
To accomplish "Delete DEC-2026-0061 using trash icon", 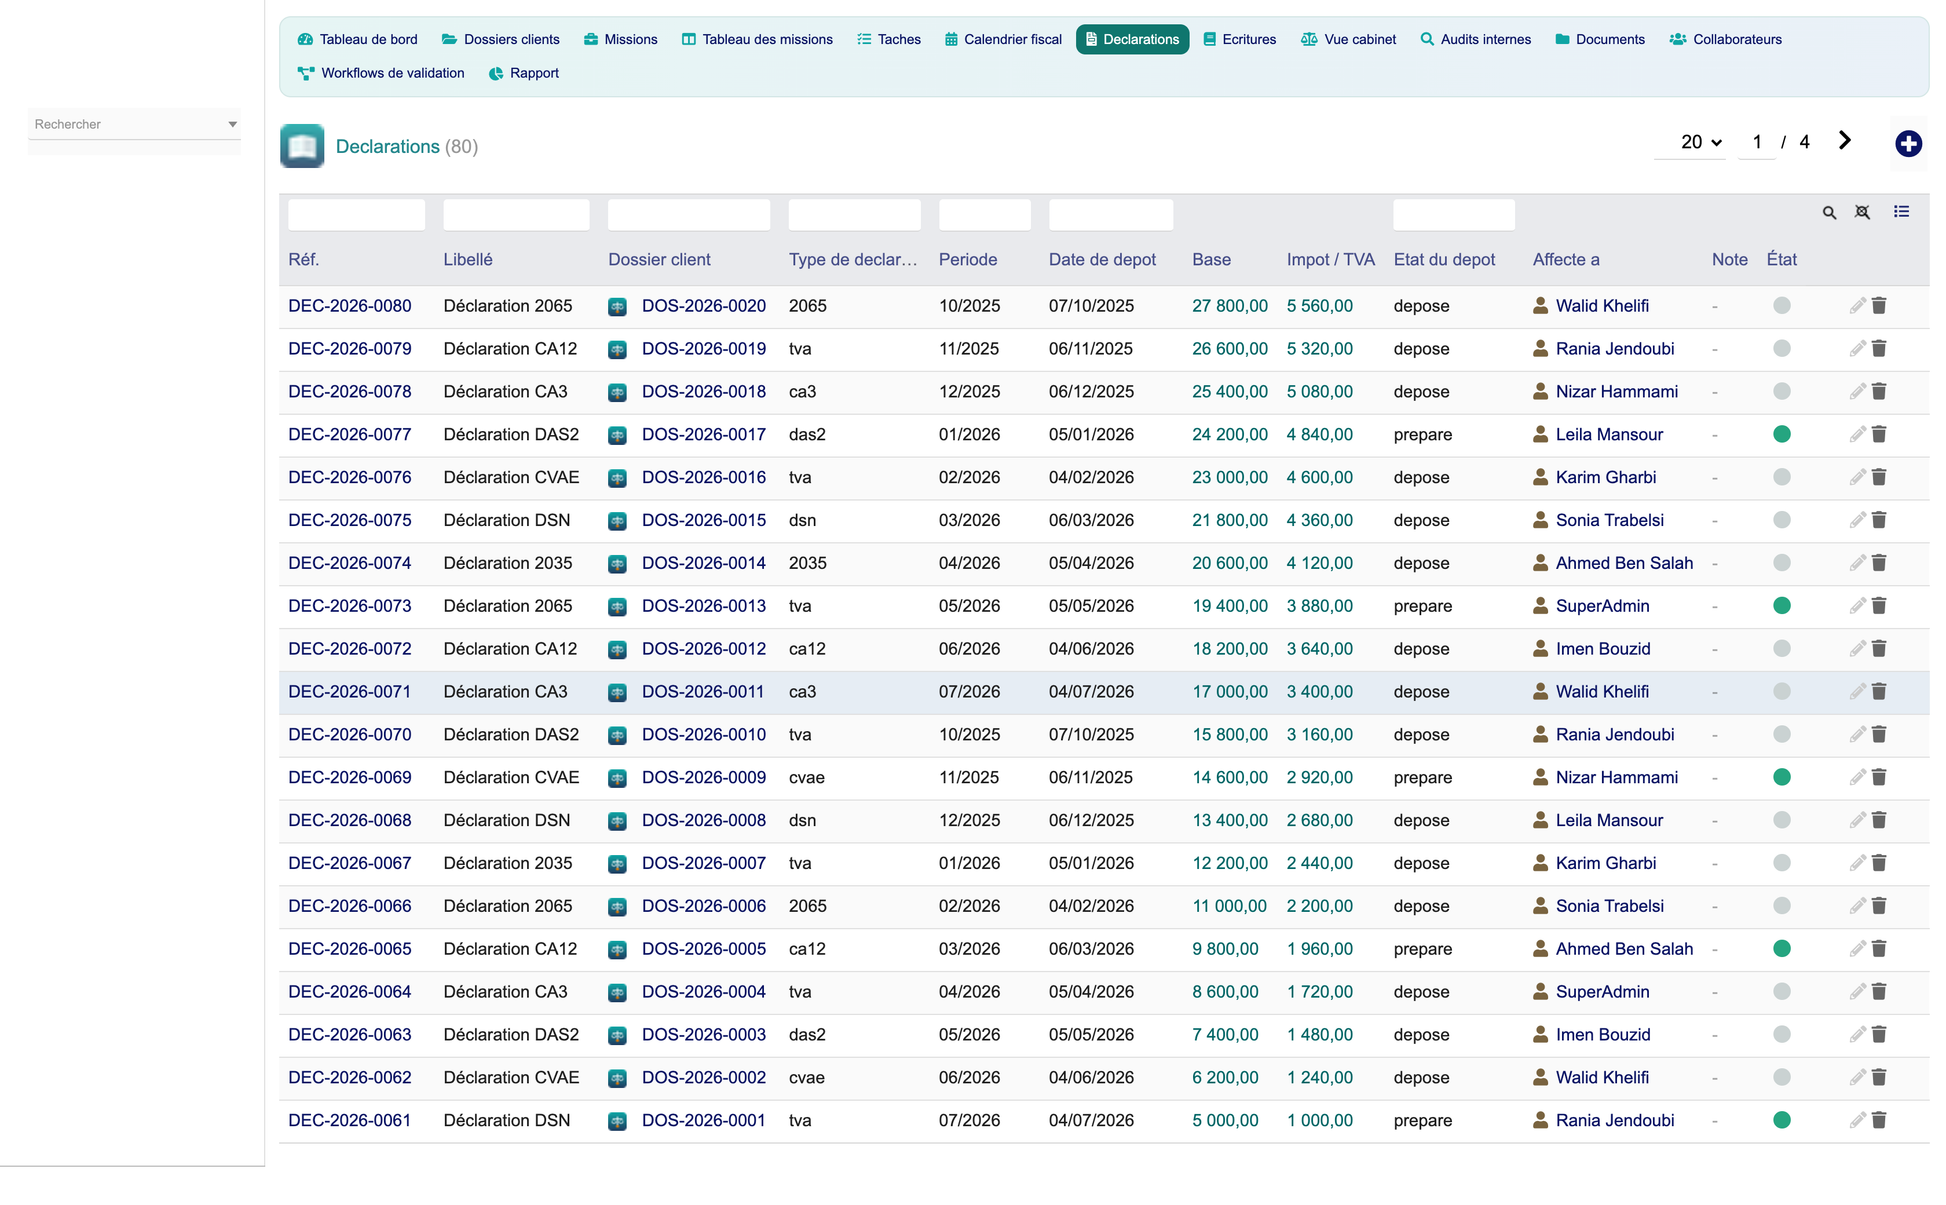I will 1879,1120.
